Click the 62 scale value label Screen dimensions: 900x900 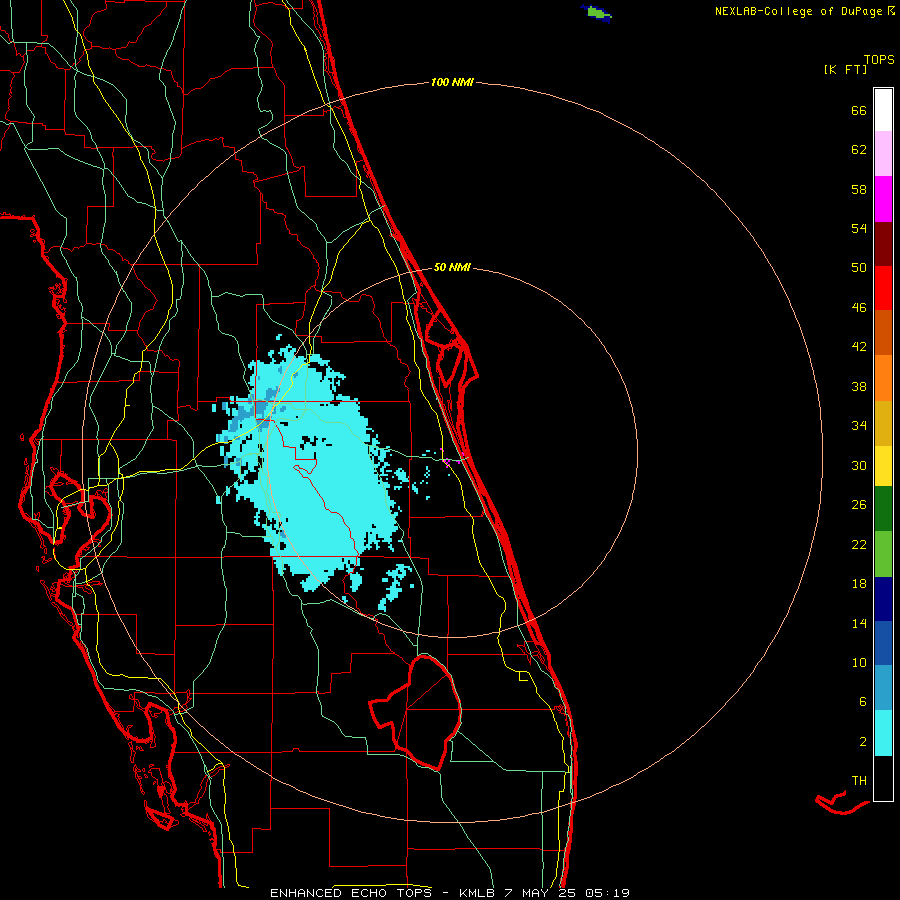(859, 150)
